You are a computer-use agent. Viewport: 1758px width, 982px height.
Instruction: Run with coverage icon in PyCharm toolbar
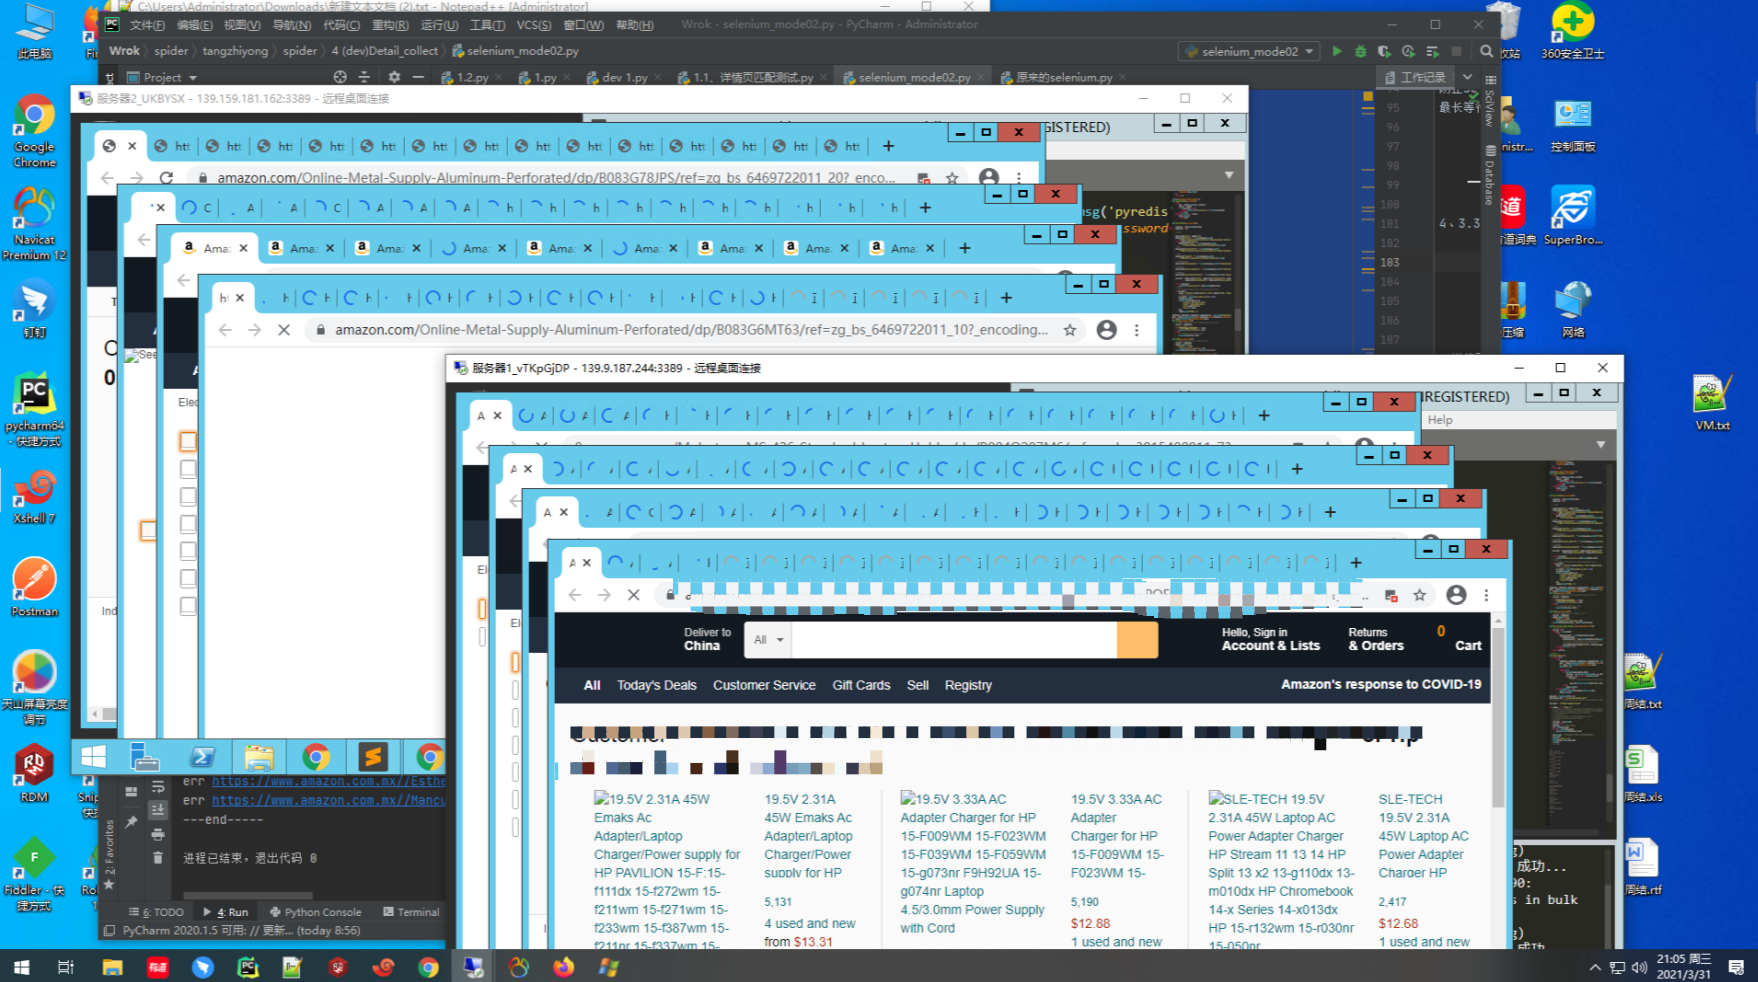1385,51
